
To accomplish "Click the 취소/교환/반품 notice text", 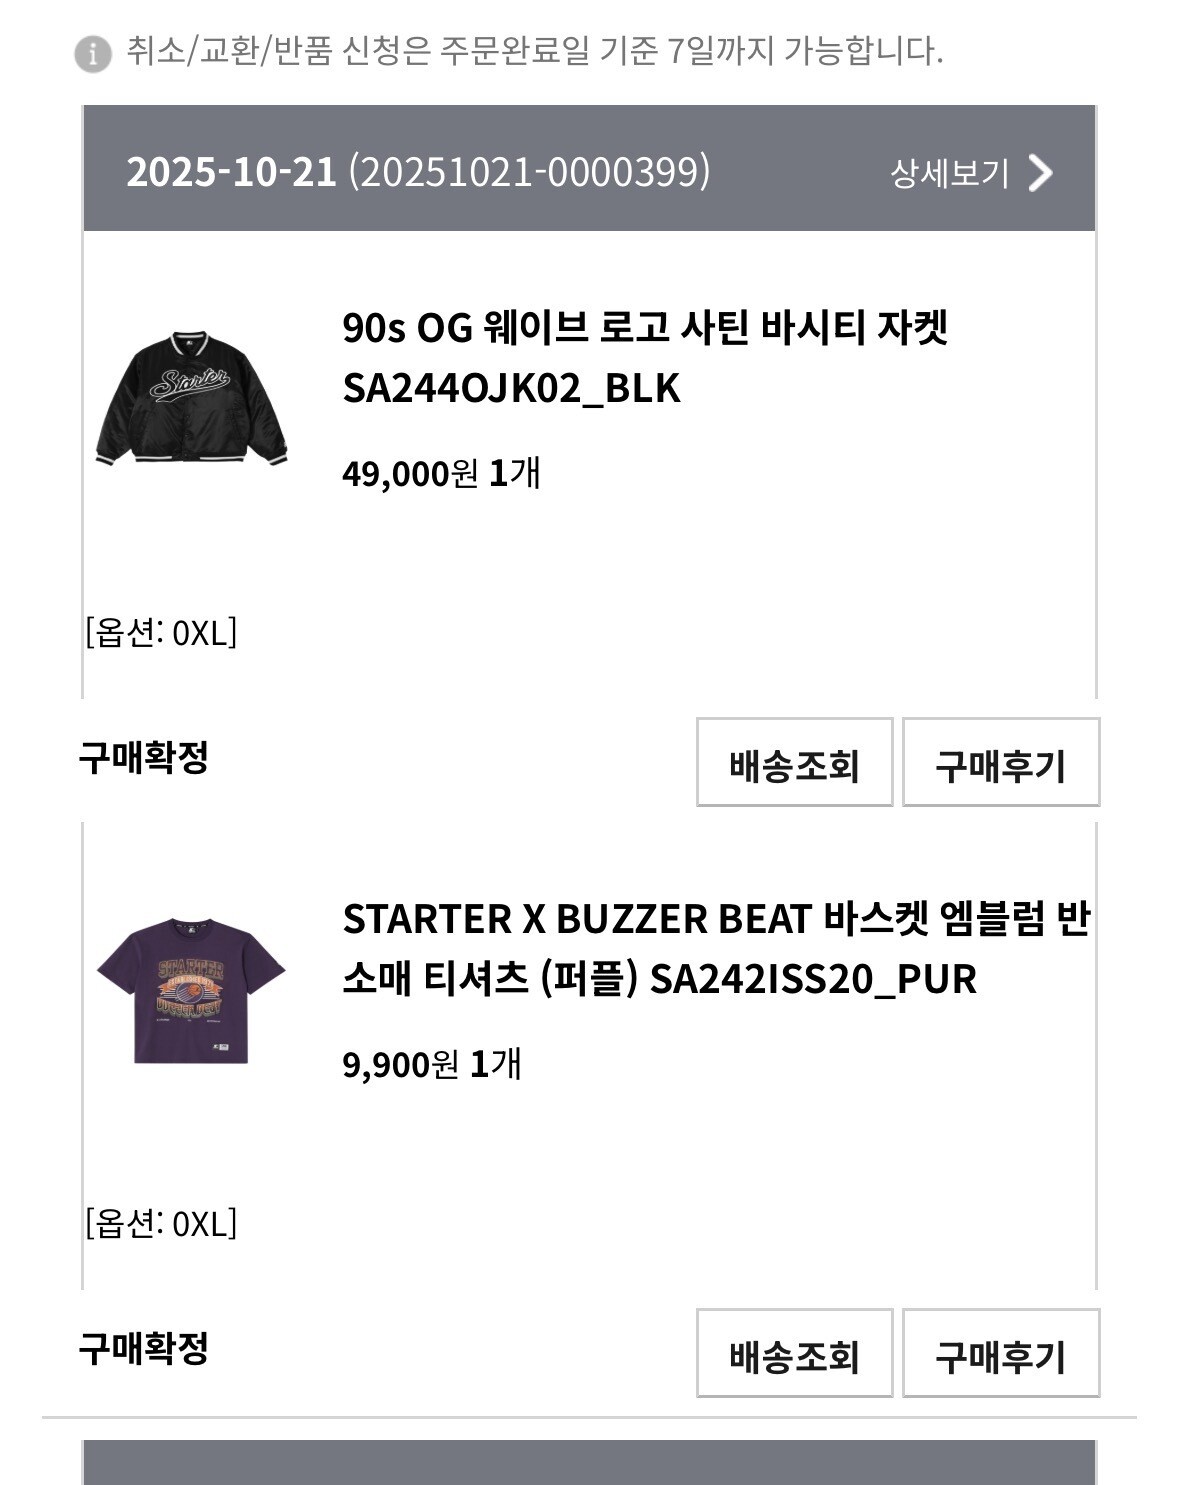I will 534,50.
